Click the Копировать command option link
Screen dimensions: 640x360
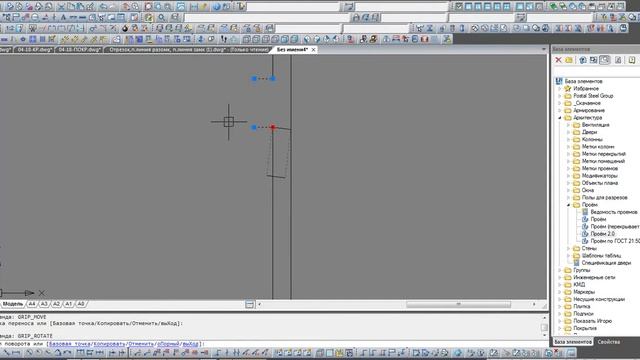click(x=109, y=344)
